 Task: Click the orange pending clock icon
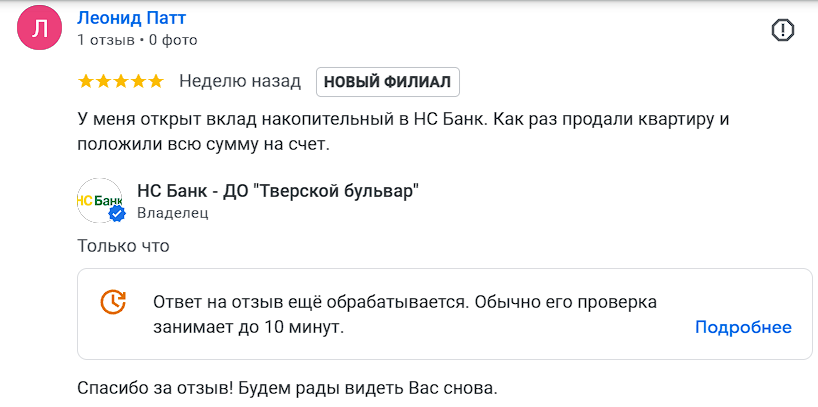(x=113, y=302)
